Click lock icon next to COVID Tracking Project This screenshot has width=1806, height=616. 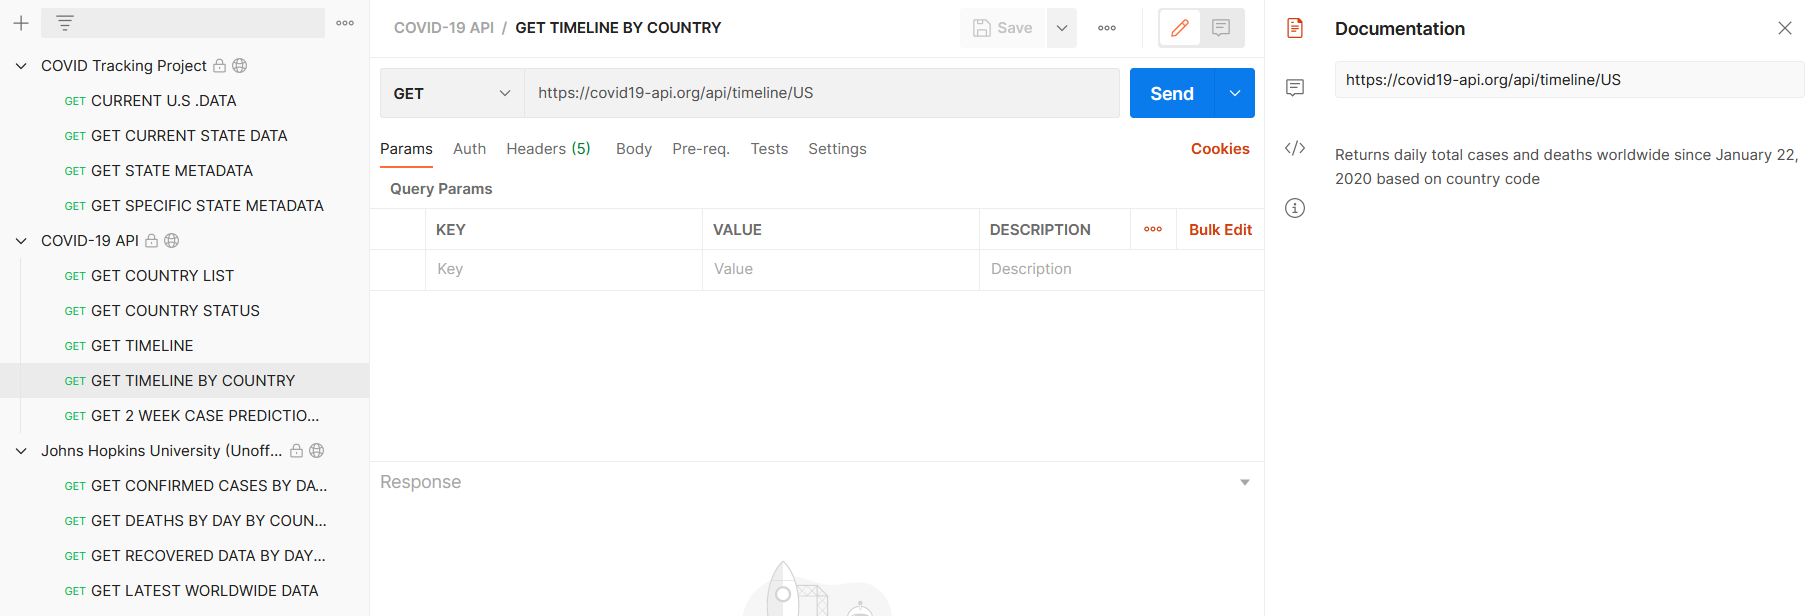(219, 66)
